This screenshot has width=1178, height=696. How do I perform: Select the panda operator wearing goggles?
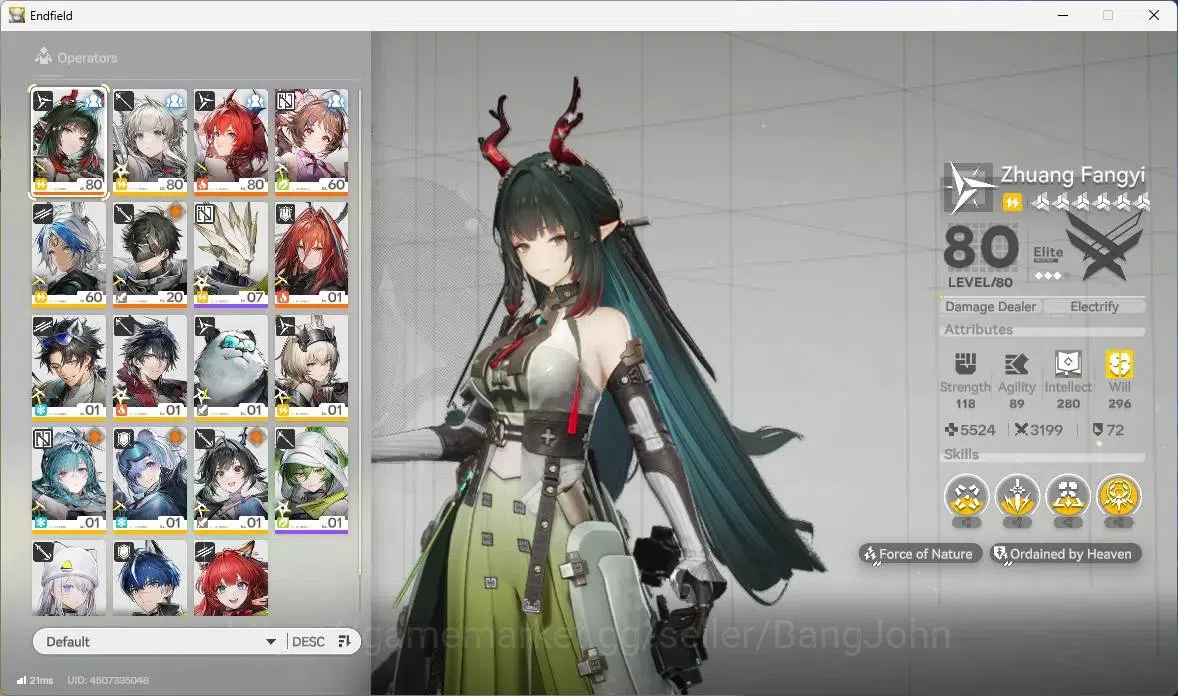click(231, 368)
